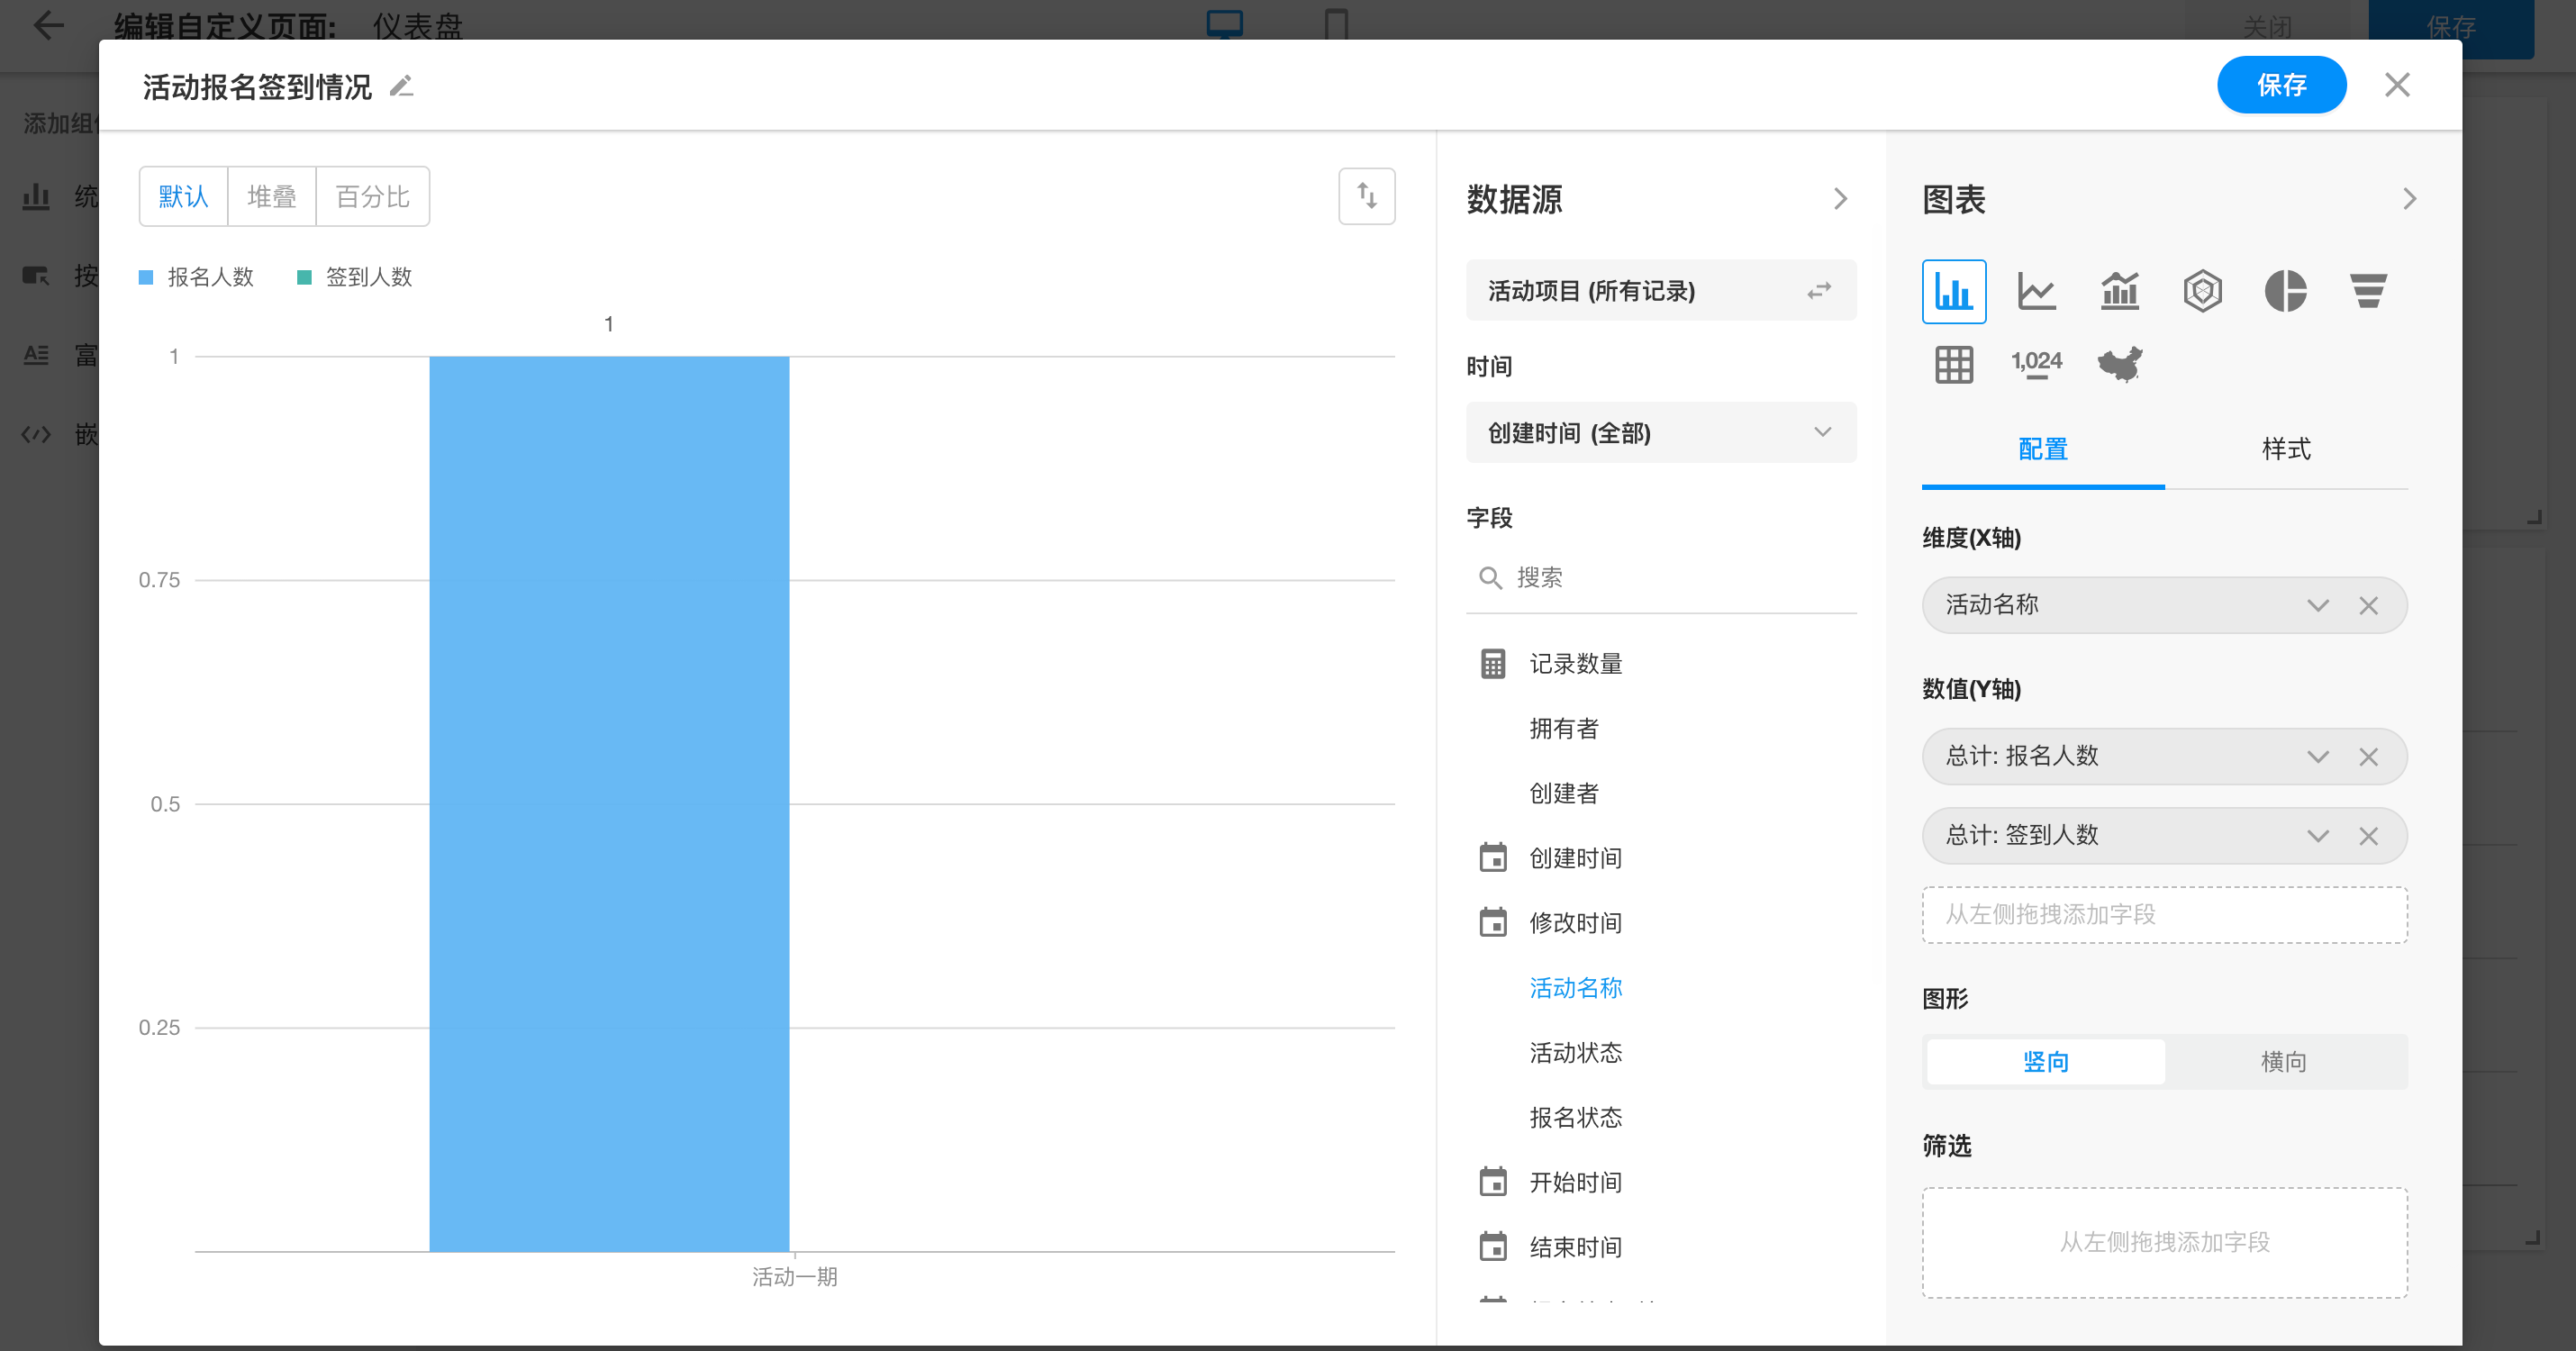The width and height of the screenshot is (2576, 1351).
Task: Switch bar display to 堆叠 mode
Action: coord(271,196)
